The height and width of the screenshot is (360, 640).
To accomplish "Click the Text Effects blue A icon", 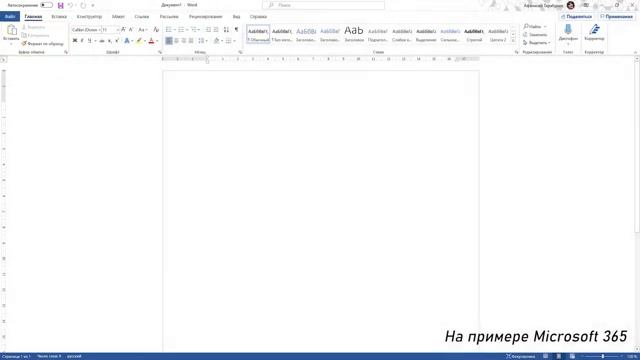I will (x=127, y=41).
